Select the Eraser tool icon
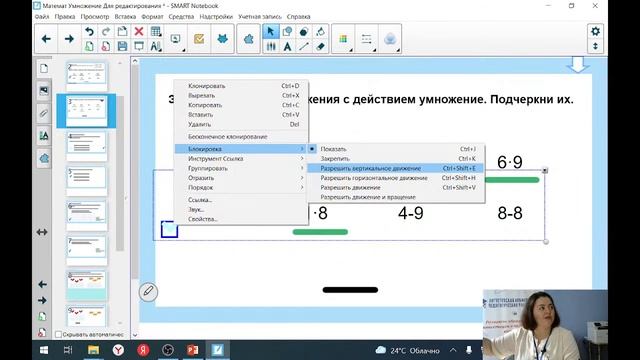 coord(320,47)
